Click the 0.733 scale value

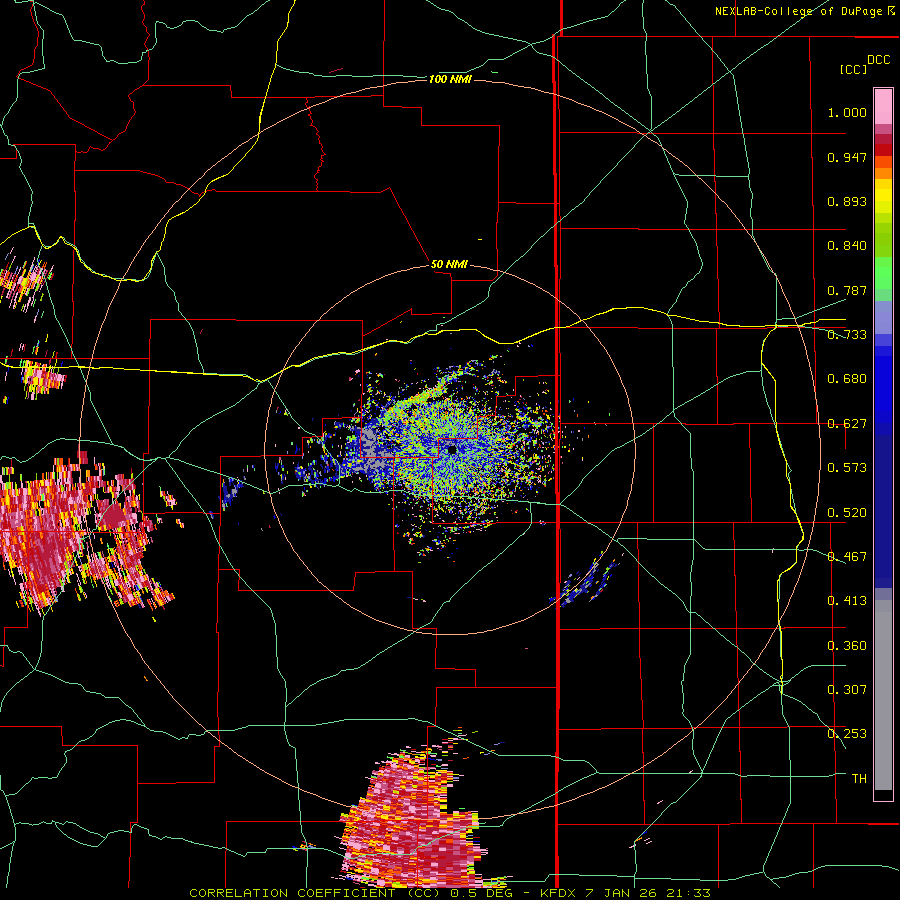(847, 335)
